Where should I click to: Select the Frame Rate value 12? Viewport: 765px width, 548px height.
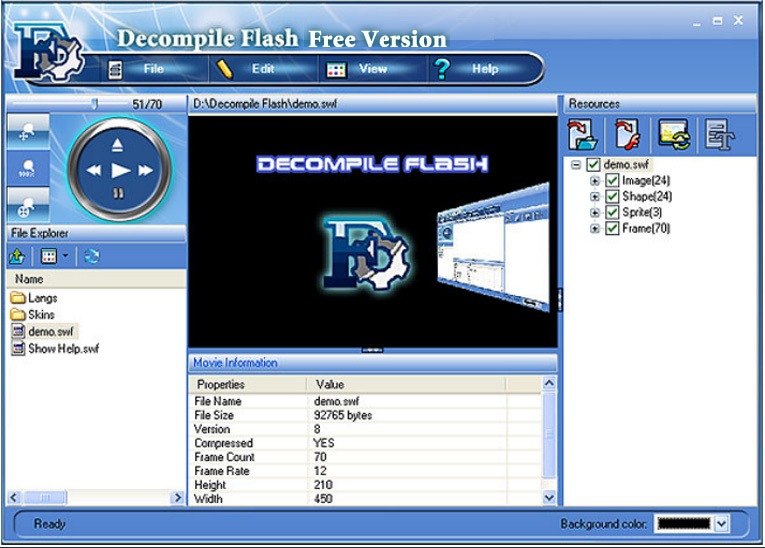pos(320,471)
